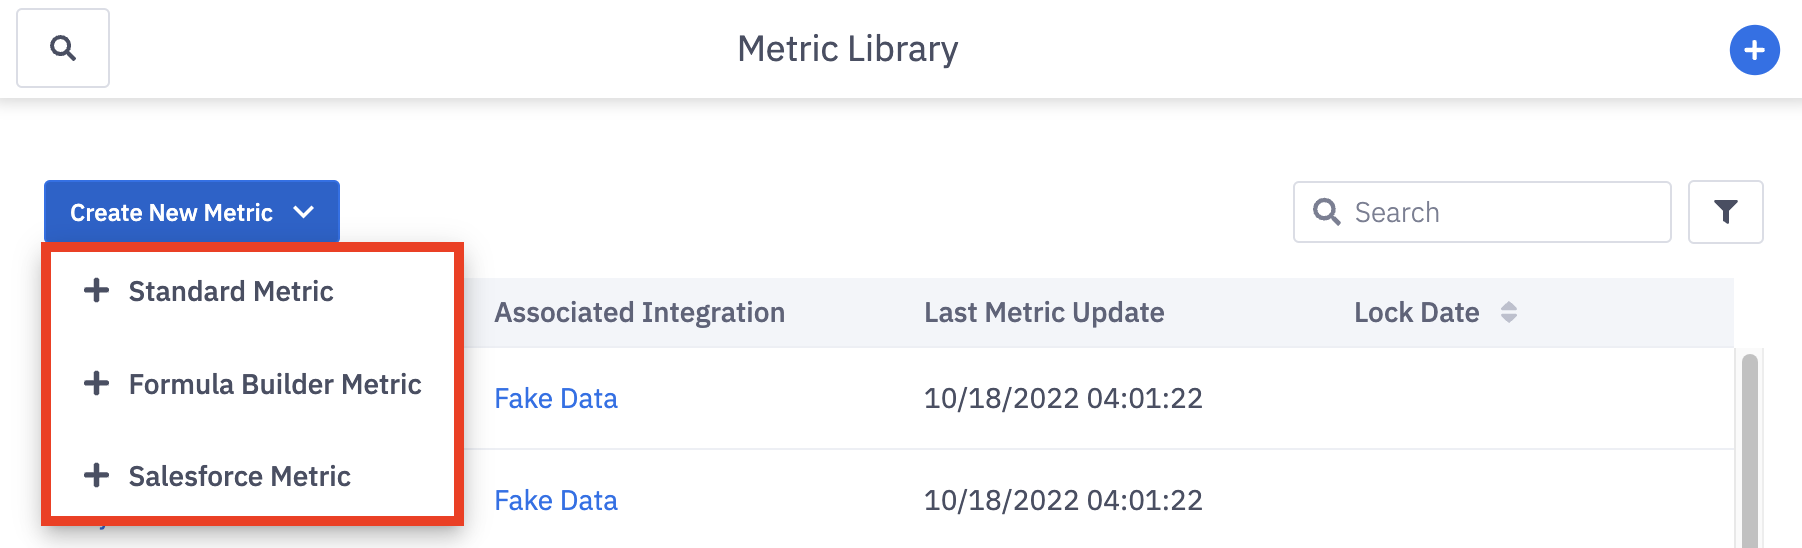
Task: Click the blue plus add button
Action: (x=1754, y=50)
